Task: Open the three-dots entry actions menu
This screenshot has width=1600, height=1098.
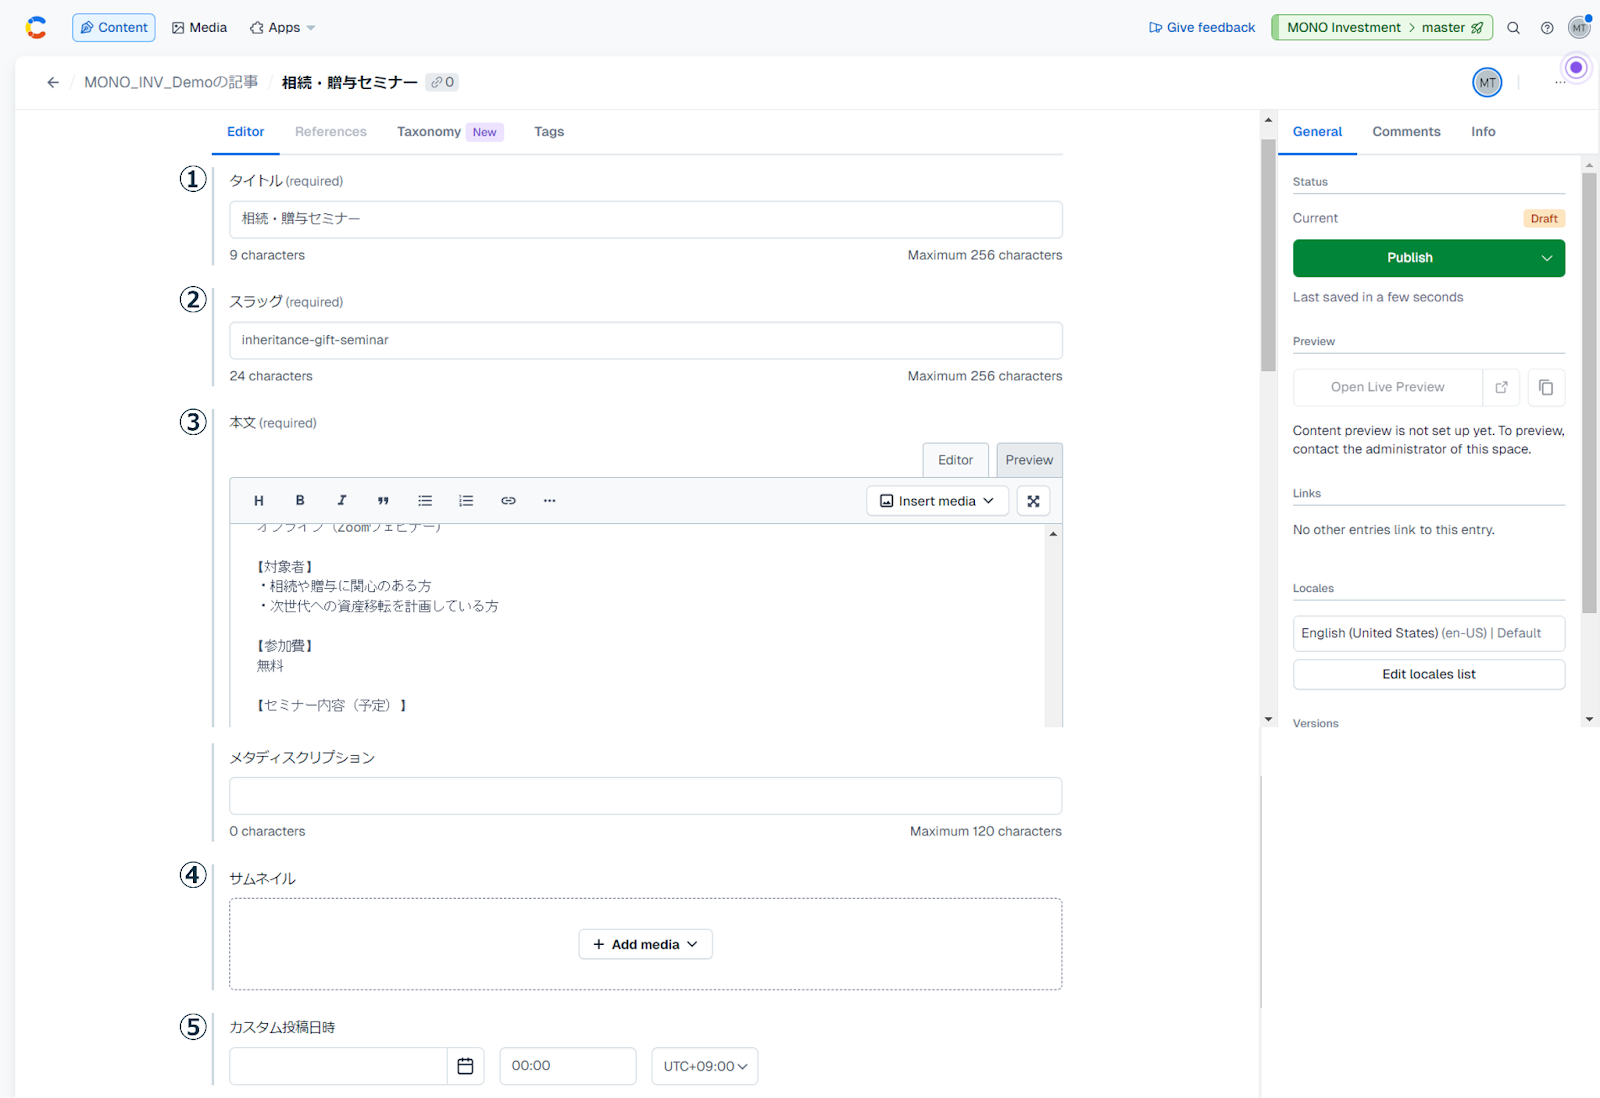Action: [x=1560, y=82]
